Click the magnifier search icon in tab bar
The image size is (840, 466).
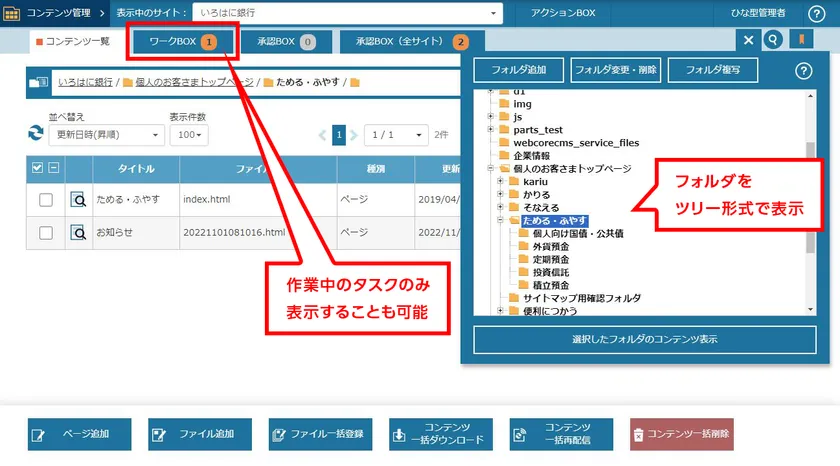coord(773,40)
